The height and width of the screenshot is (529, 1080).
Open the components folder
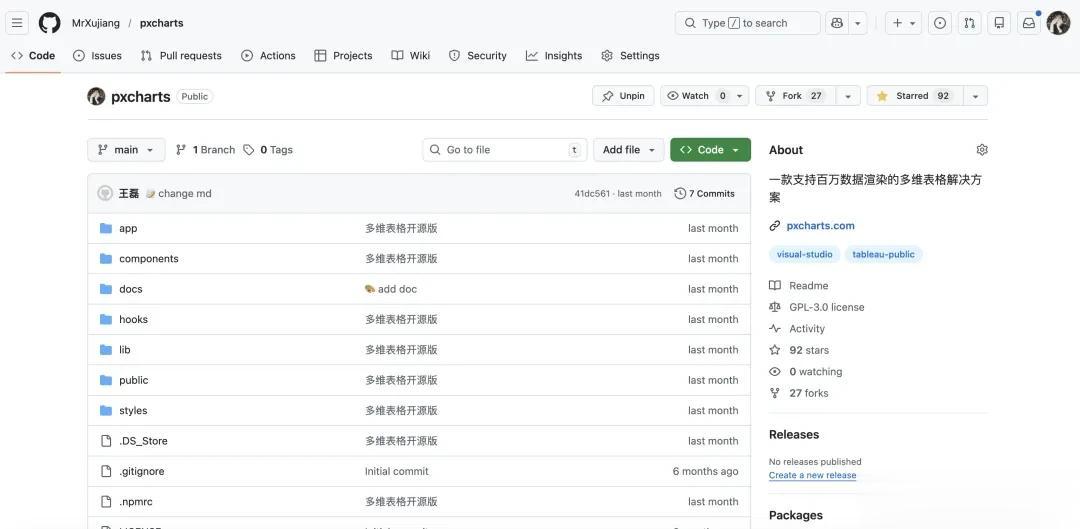click(x=149, y=258)
